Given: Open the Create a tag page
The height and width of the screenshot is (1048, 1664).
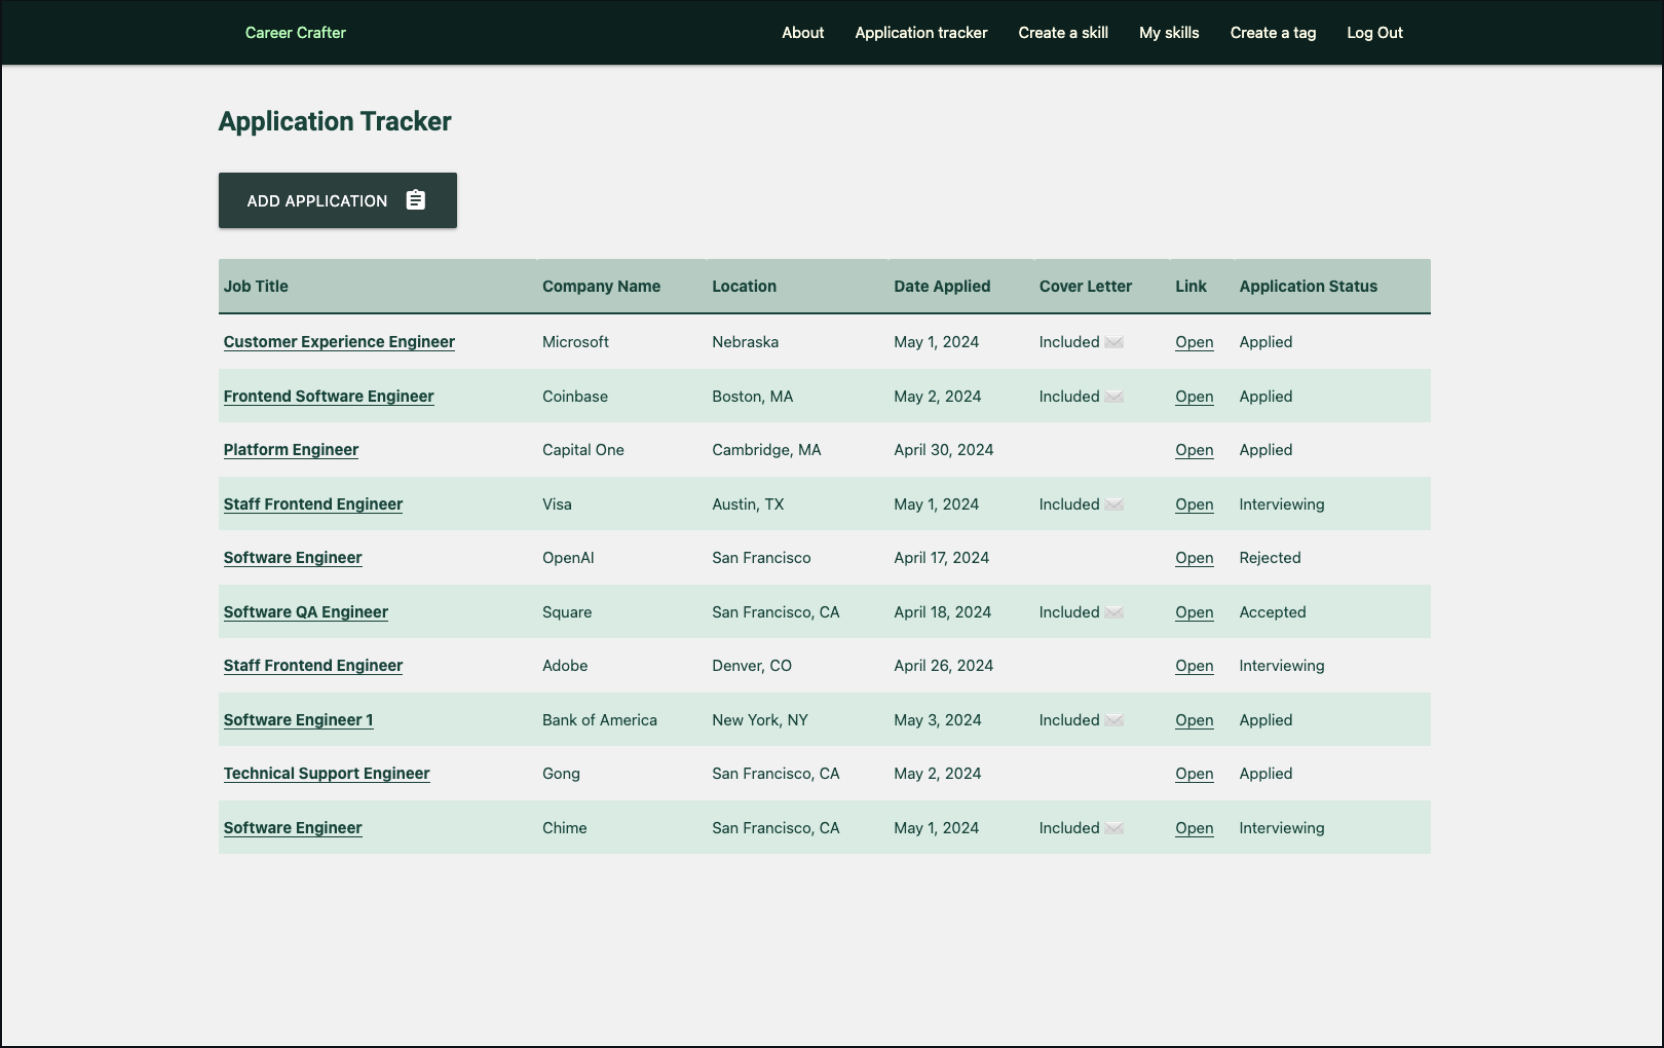Looking at the screenshot, I should (x=1272, y=33).
